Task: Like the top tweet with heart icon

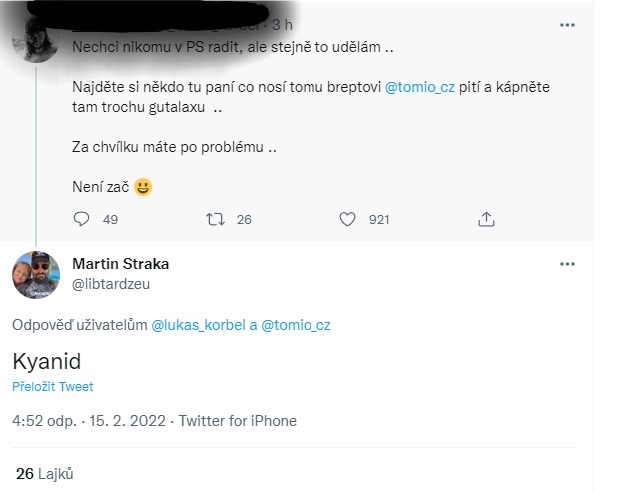Action: (347, 219)
